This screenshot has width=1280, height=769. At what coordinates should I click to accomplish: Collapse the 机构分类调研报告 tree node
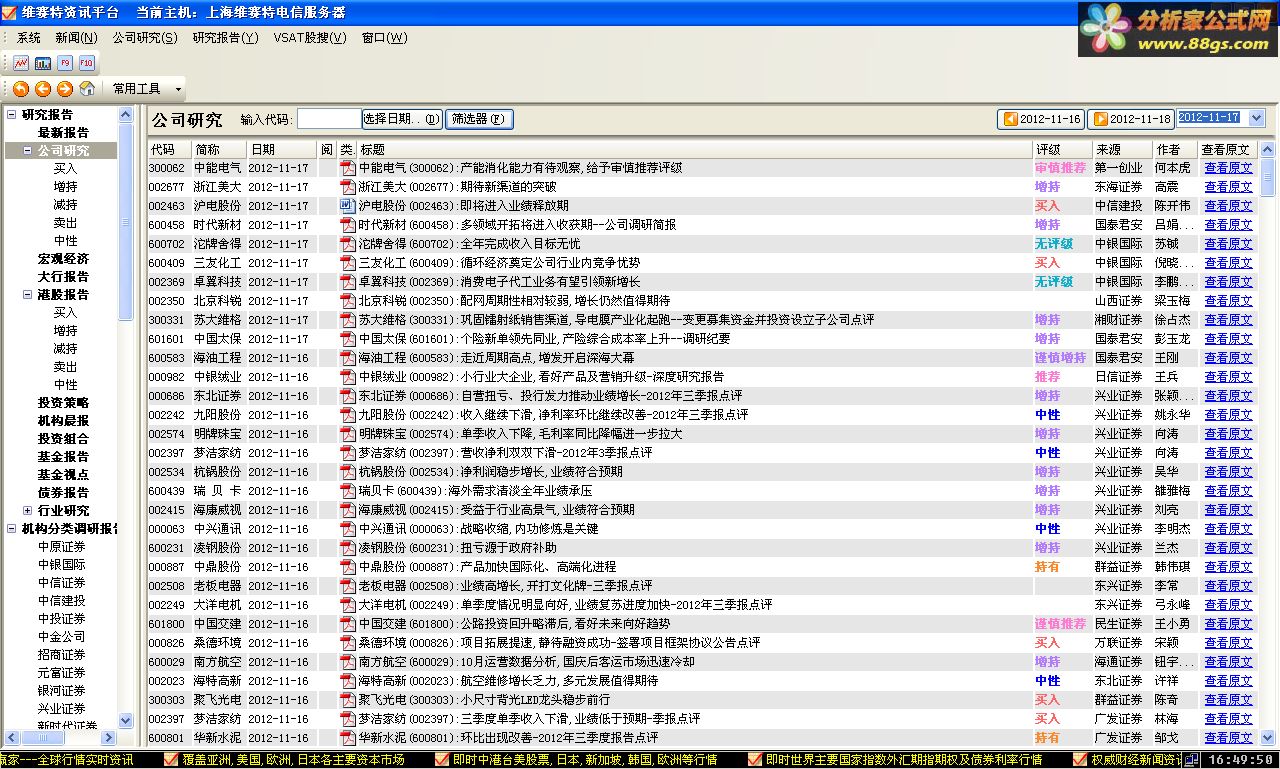tap(12, 529)
